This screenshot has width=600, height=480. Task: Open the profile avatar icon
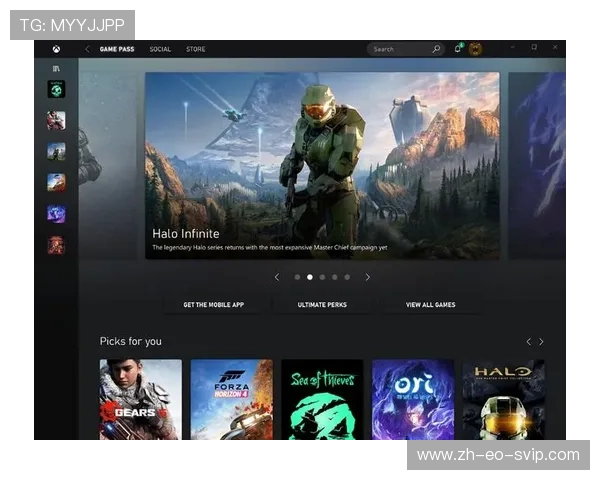476,48
